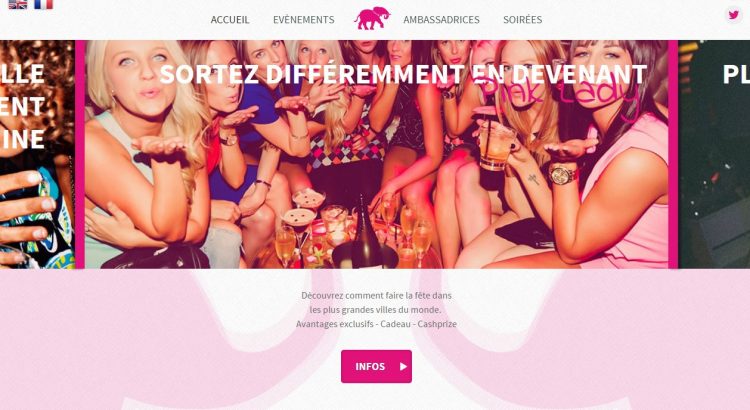Open the ACCUEIL menu item

tap(230, 20)
